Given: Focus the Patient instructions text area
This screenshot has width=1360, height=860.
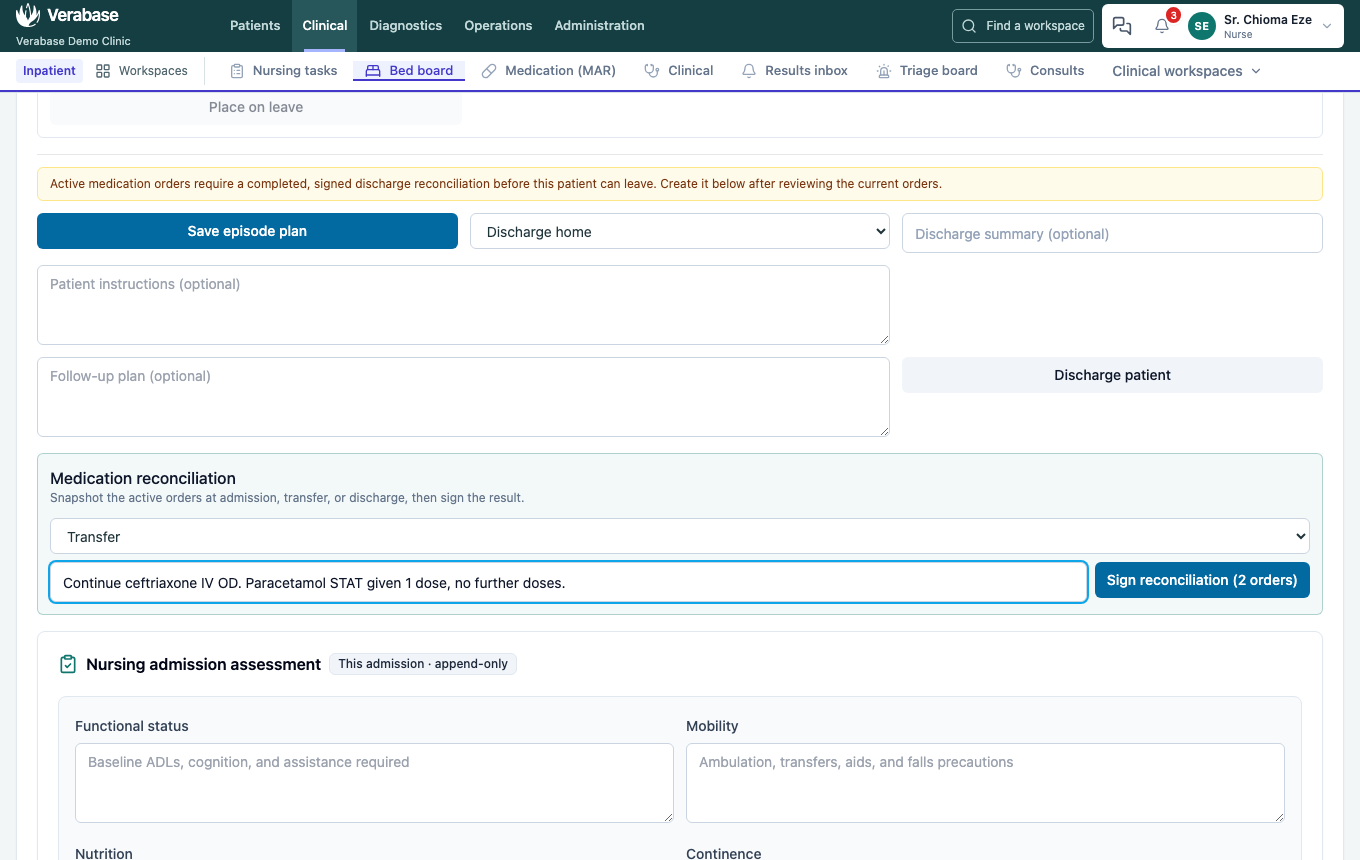Looking at the screenshot, I should click(x=463, y=305).
